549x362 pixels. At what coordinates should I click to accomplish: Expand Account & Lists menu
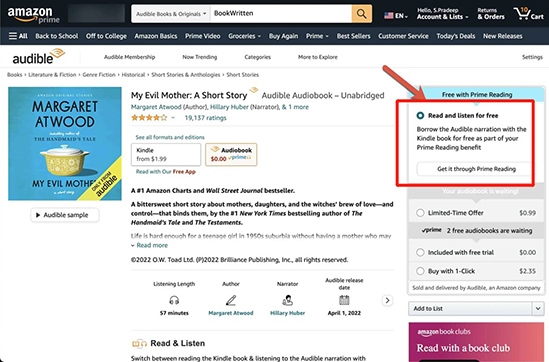click(443, 14)
